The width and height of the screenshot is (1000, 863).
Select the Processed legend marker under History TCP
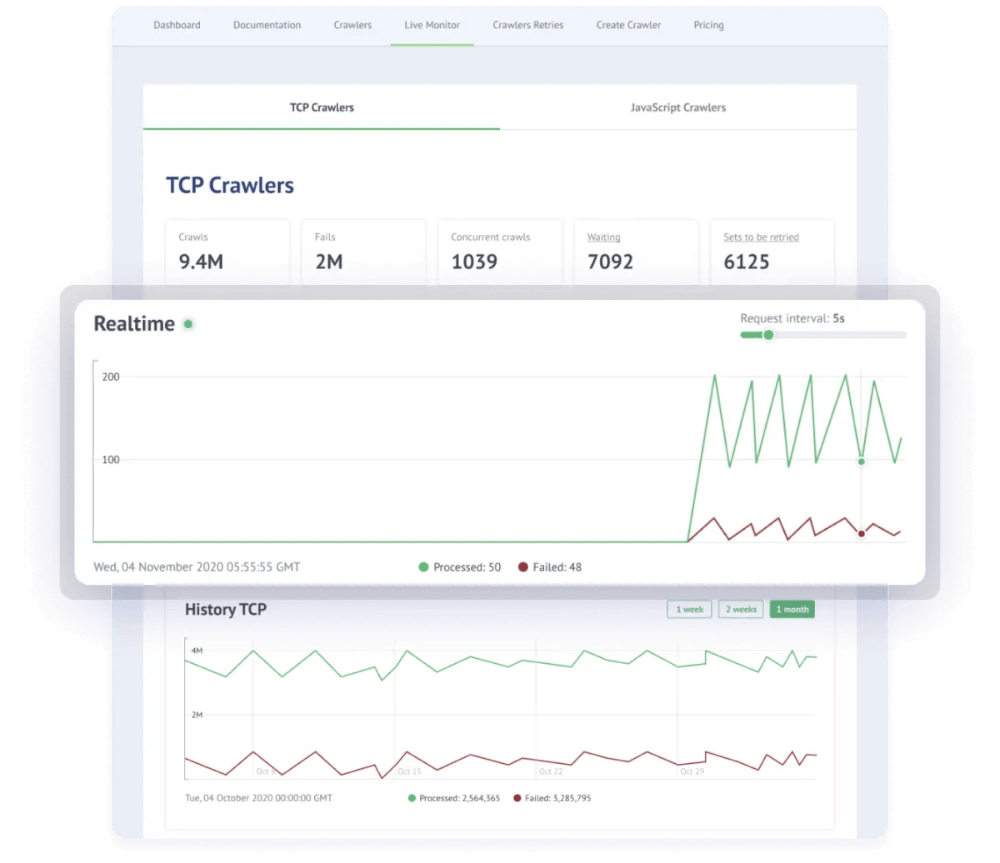410,798
